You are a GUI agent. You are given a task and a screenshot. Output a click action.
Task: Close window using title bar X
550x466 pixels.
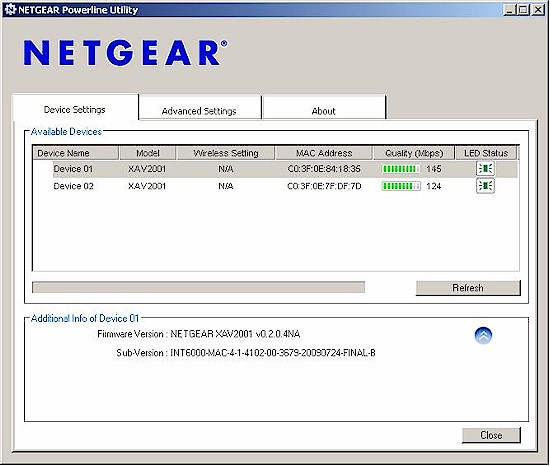(538, 9)
